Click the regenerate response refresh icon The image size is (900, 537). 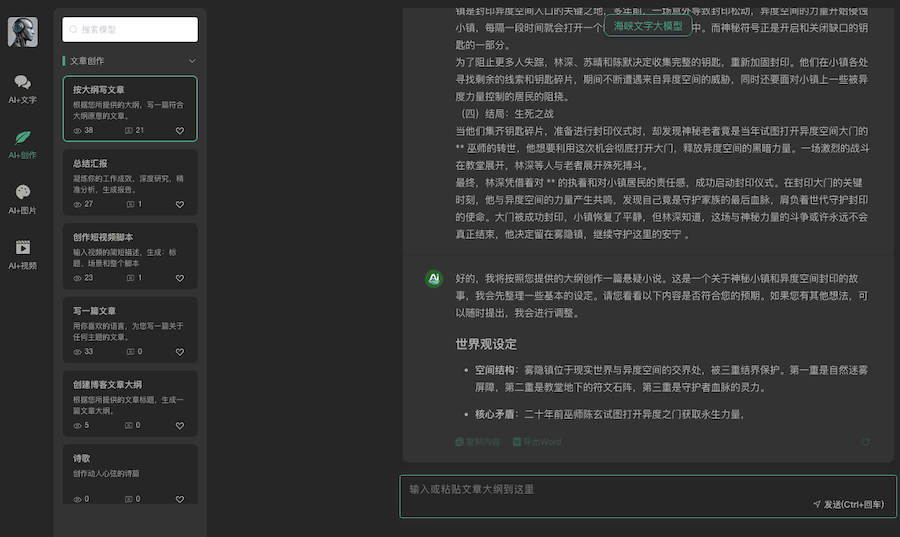(865, 441)
